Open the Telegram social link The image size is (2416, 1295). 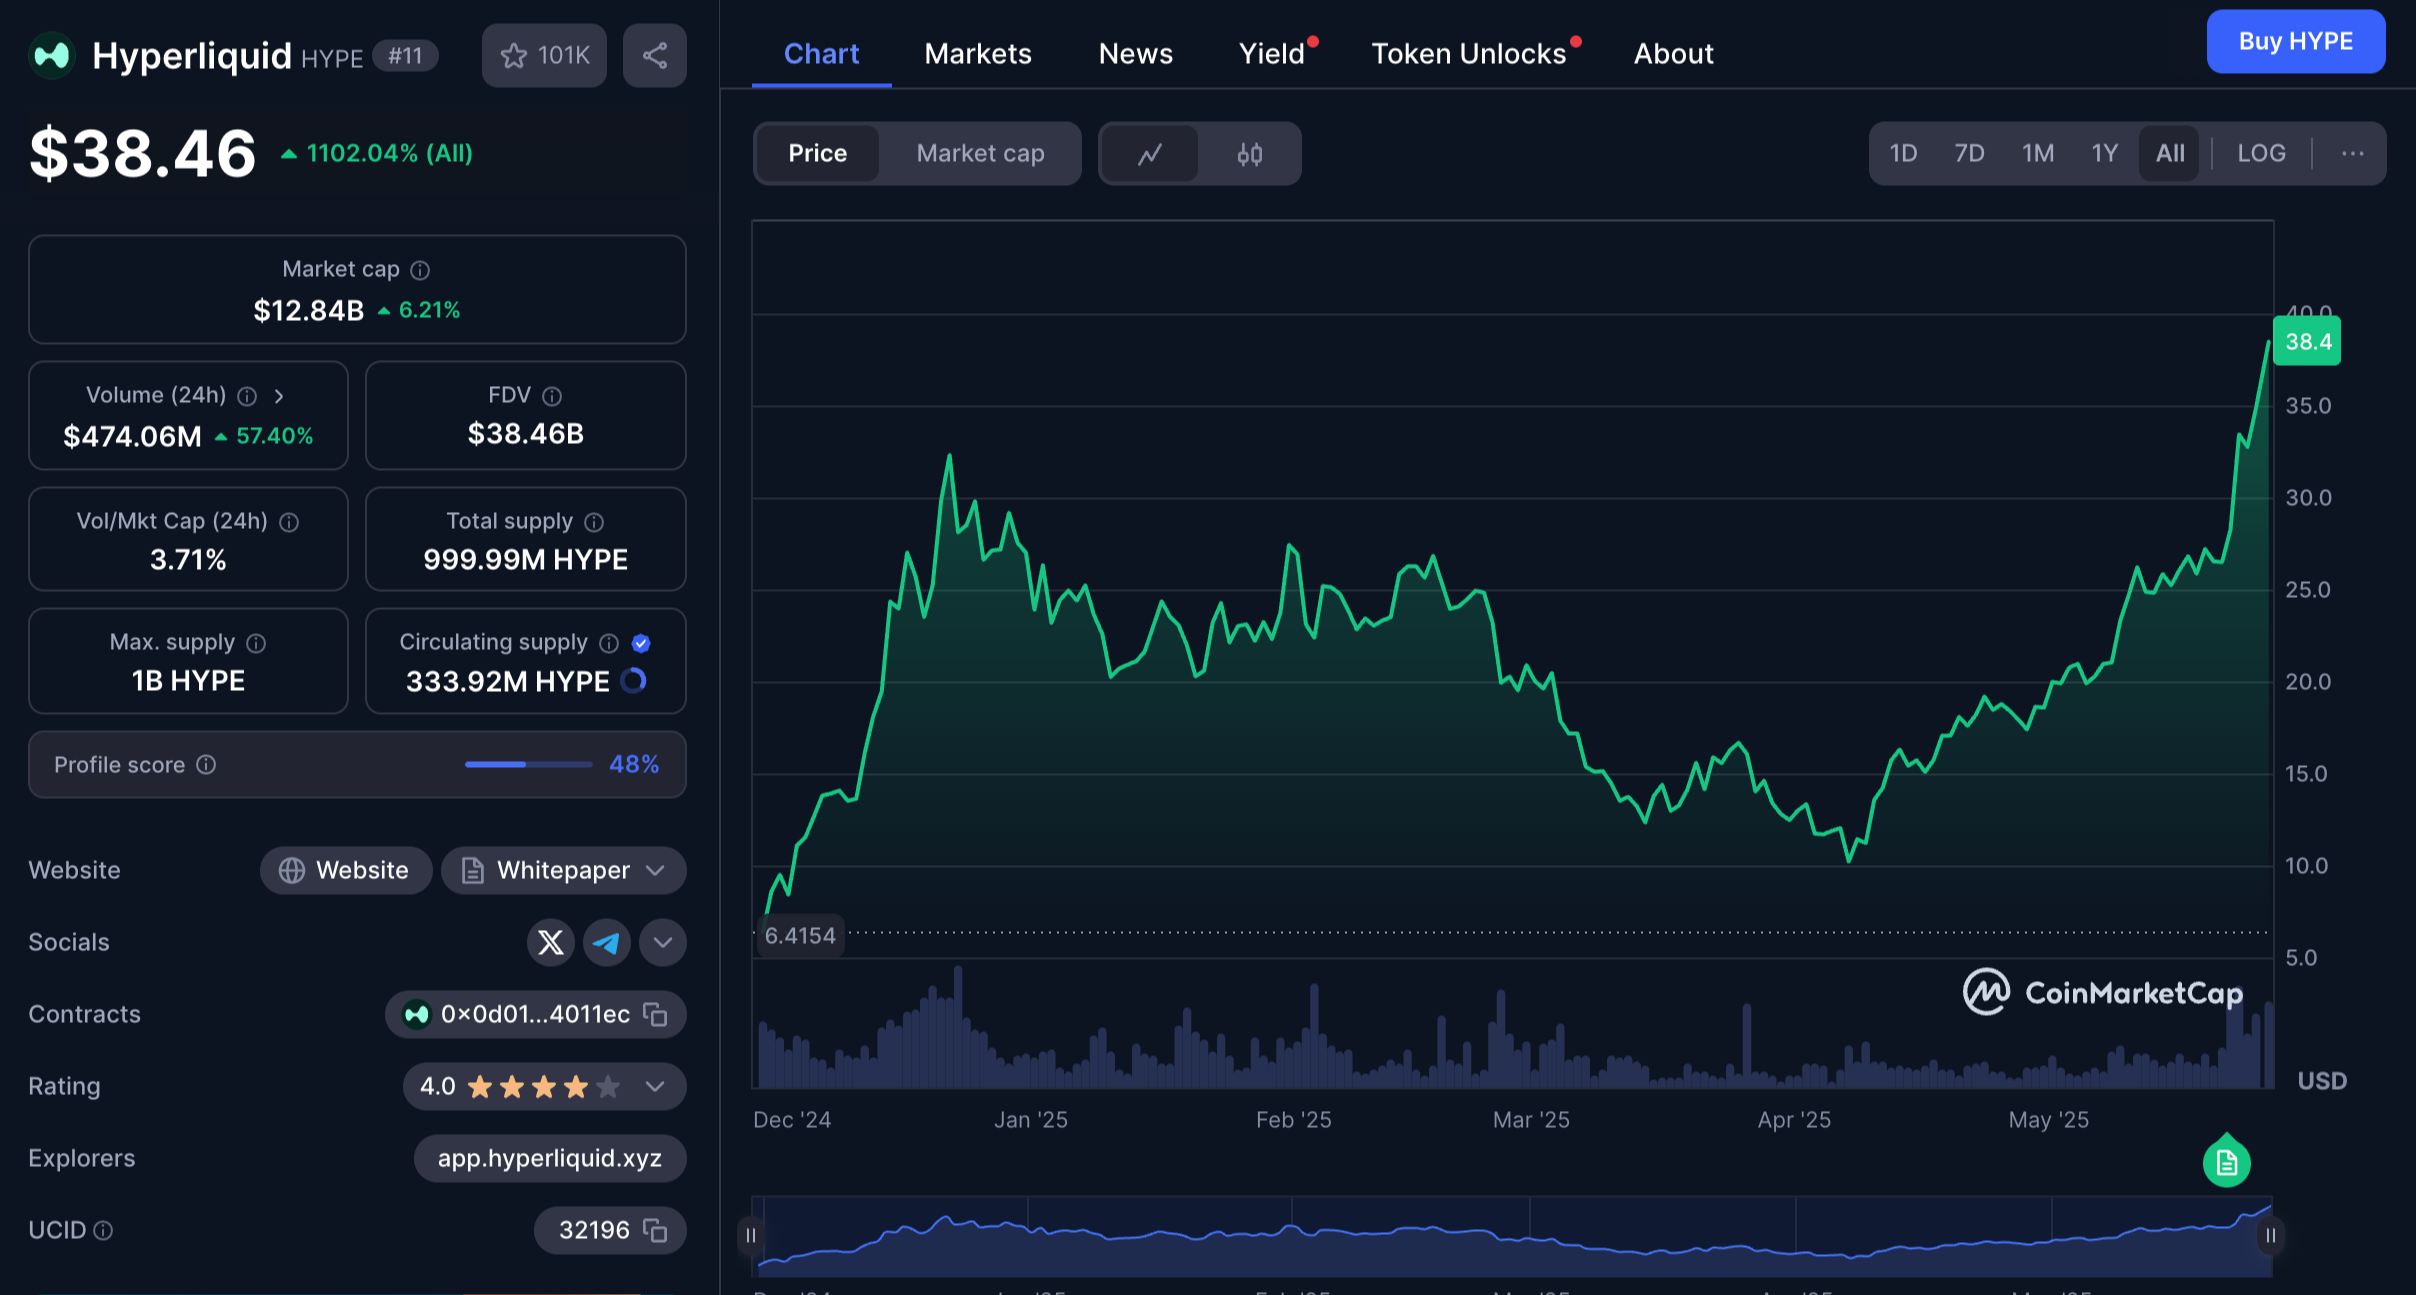click(606, 942)
